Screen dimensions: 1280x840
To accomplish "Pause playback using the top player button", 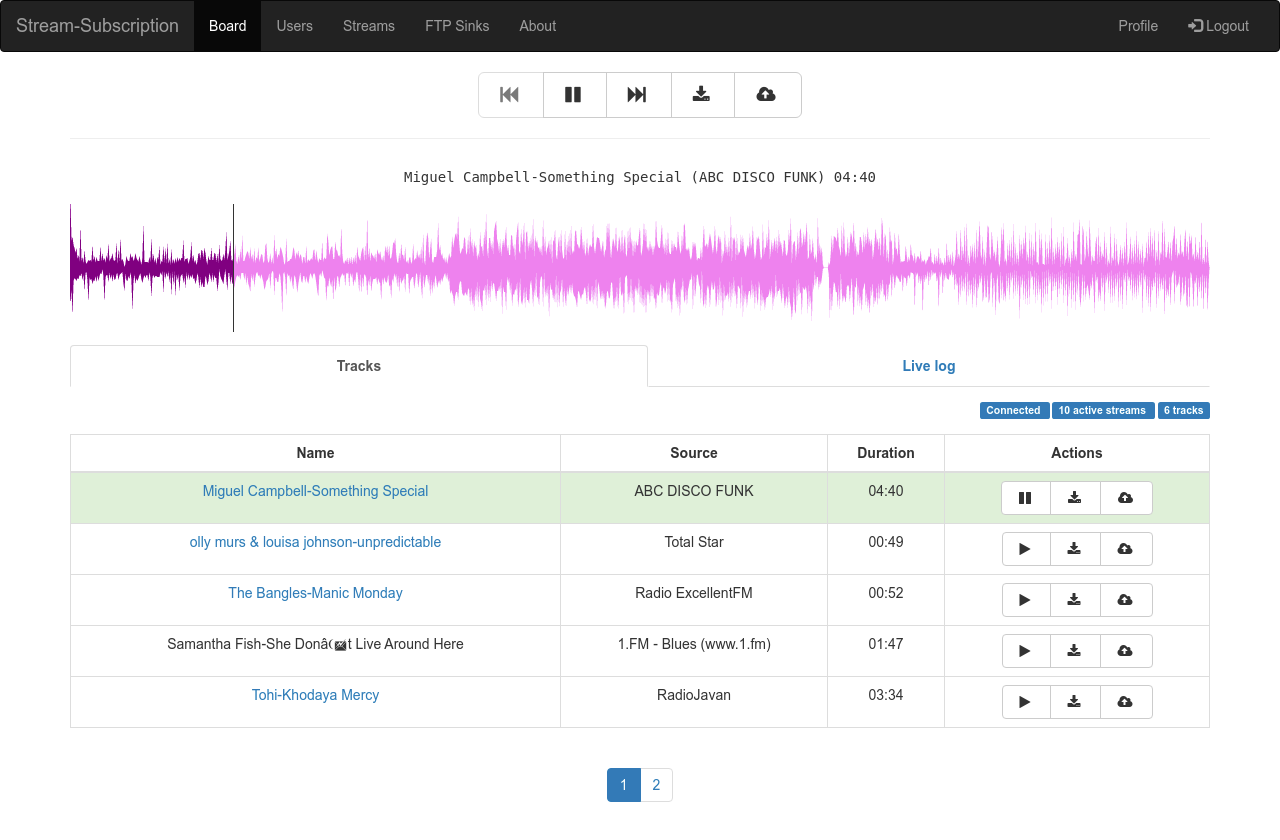I will tap(575, 95).
